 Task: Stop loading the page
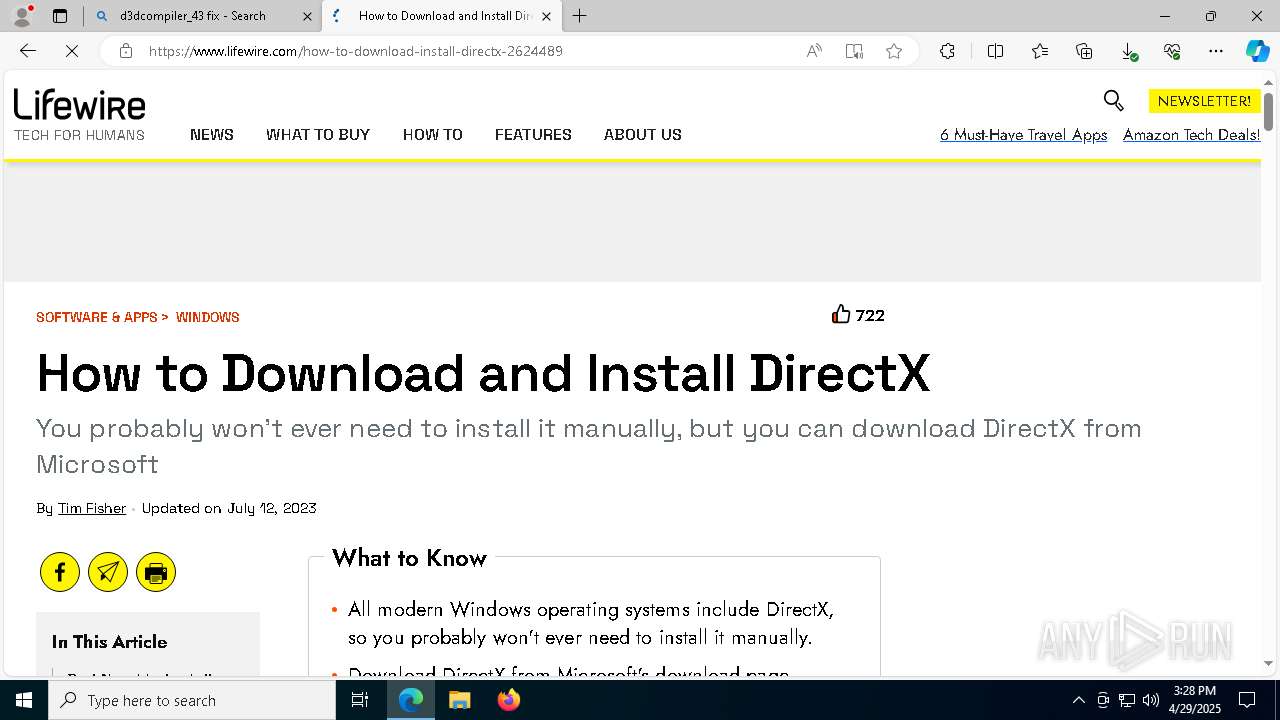72,51
